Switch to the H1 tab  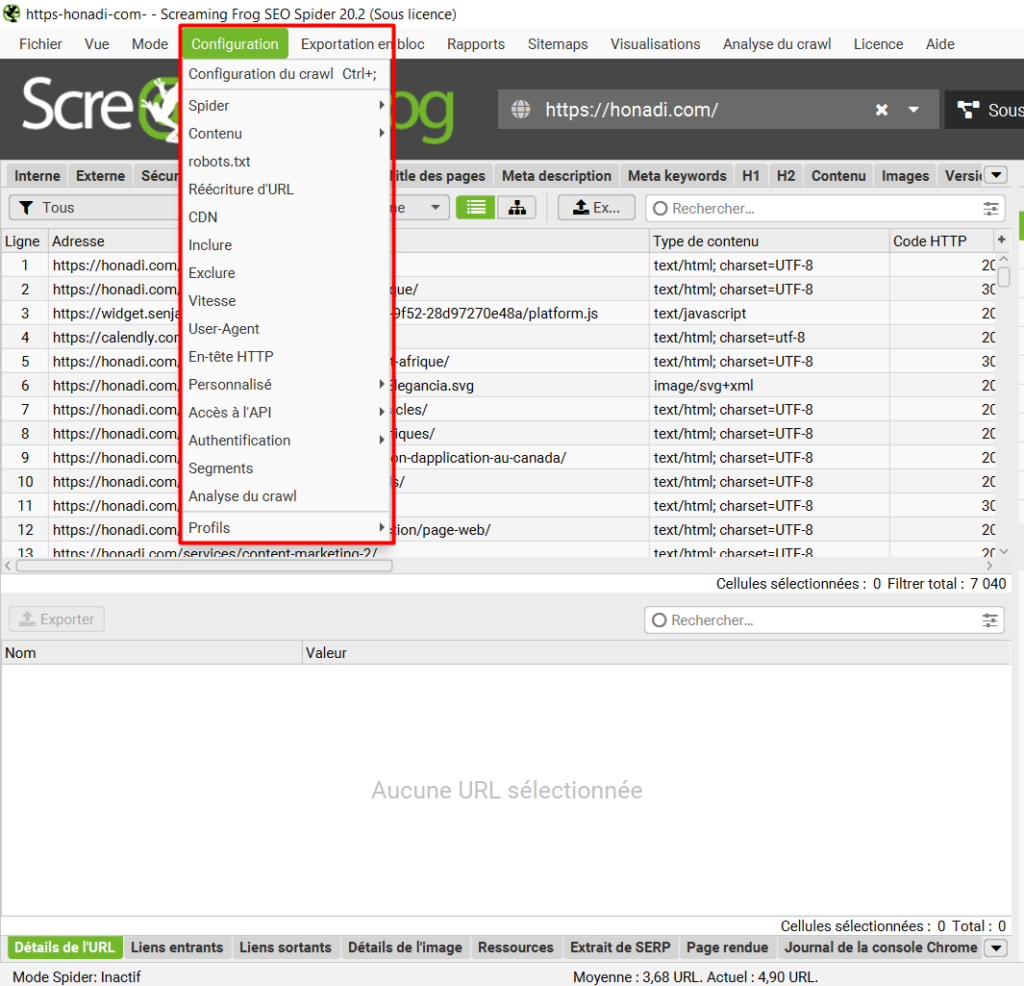[x=751, y=176]
